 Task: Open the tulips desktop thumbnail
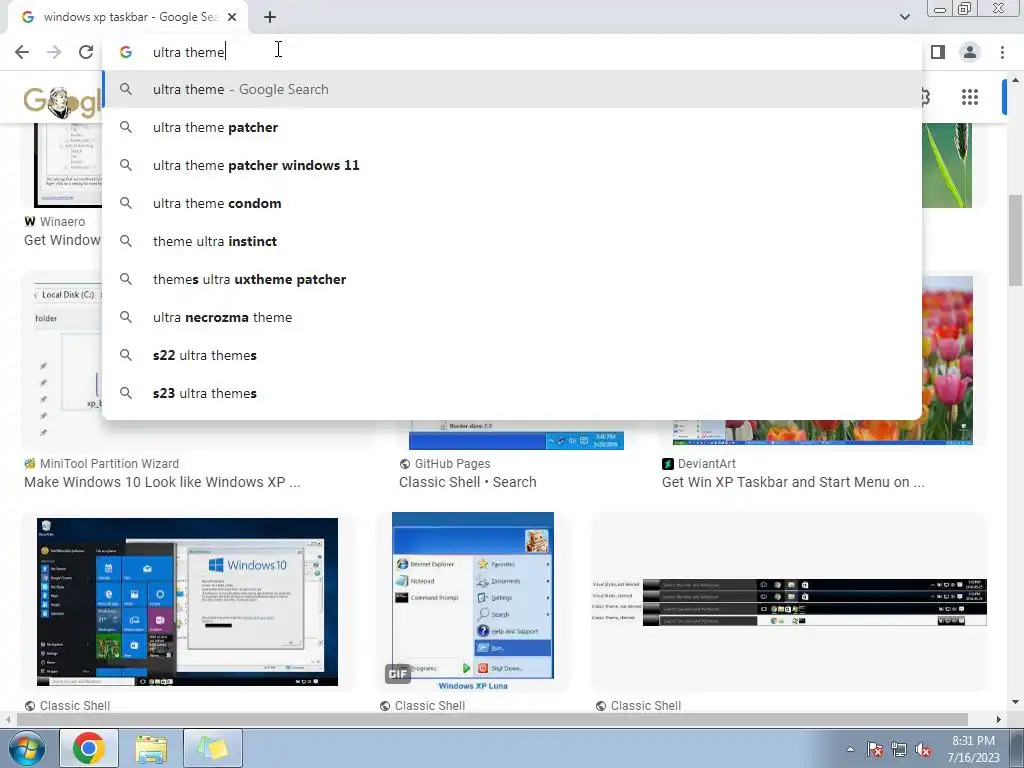click(x=947, y=359)
